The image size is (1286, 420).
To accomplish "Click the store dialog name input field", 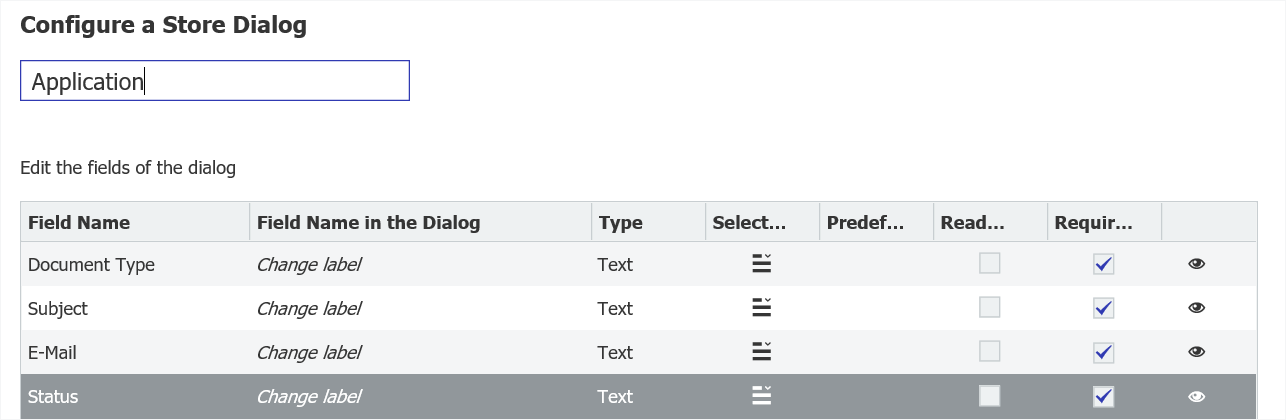I will click(x=215, y=81).
